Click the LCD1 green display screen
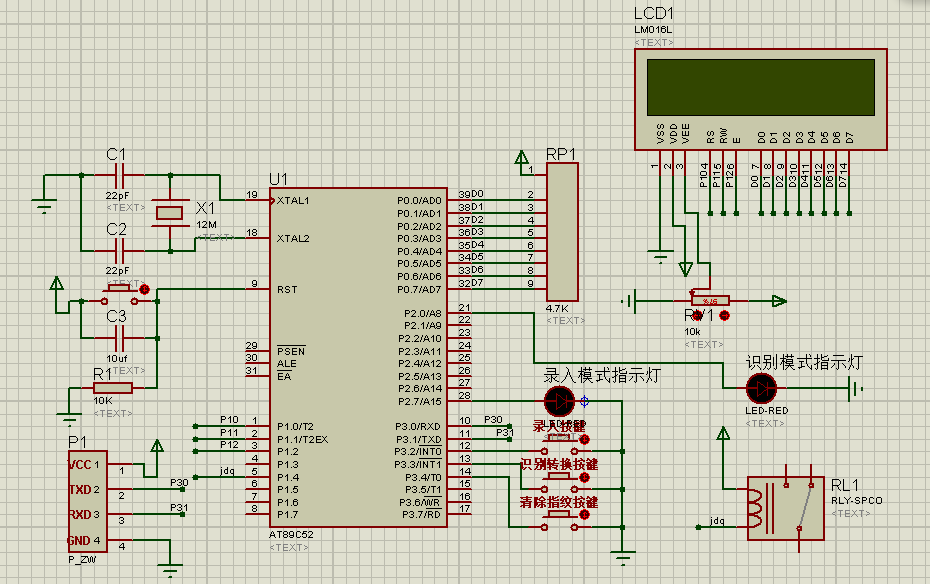This screenshot has height=584, width=930. (759, 87)
